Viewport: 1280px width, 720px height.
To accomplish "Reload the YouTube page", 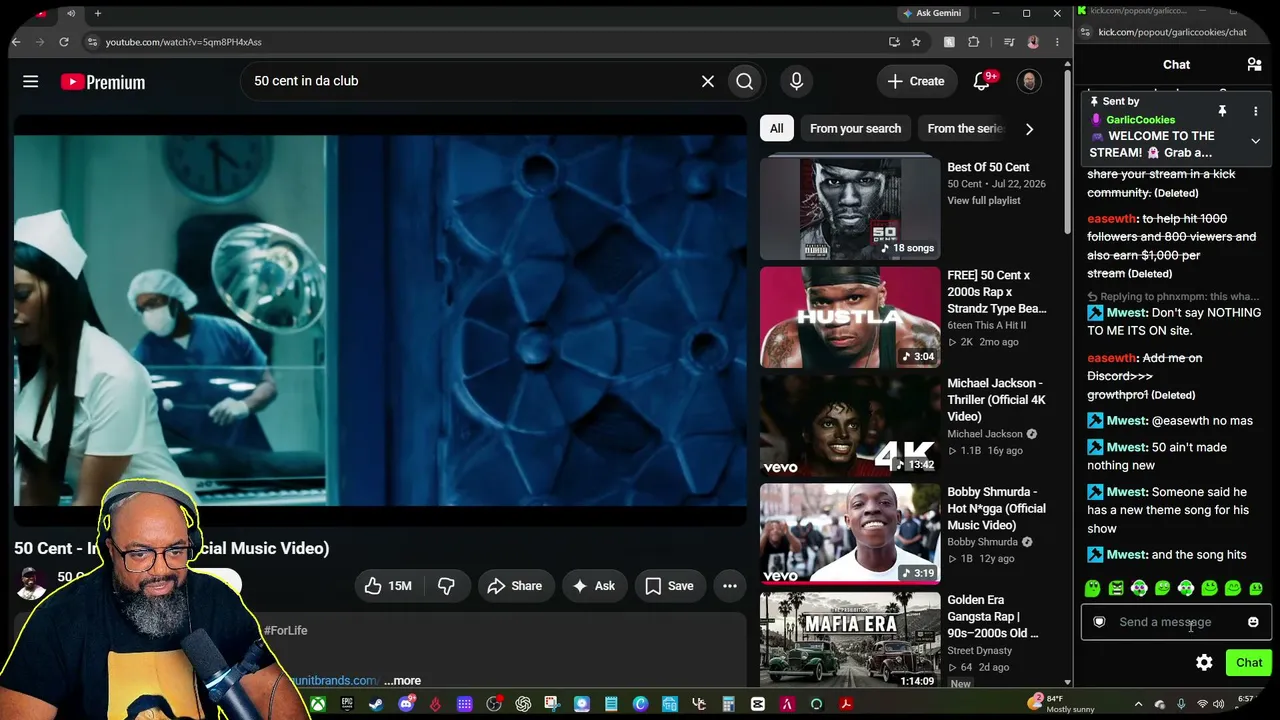I will pyautogui.click(x=64, y=42).
